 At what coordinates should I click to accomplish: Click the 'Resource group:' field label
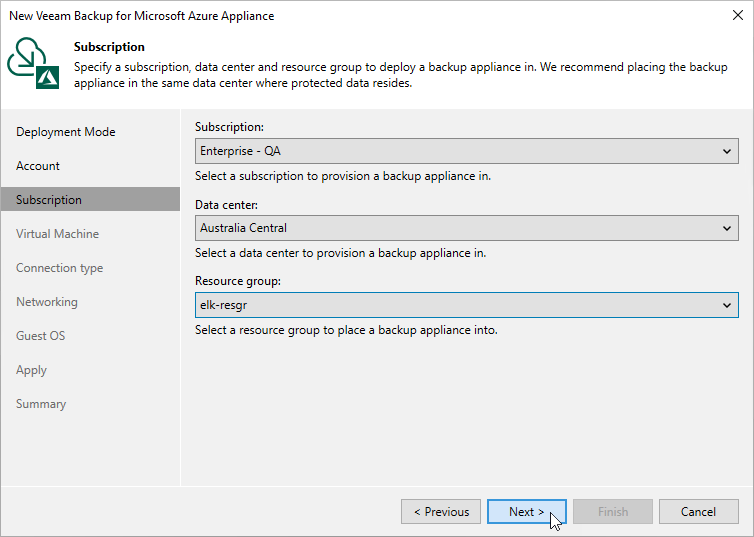tap(238, 281)
